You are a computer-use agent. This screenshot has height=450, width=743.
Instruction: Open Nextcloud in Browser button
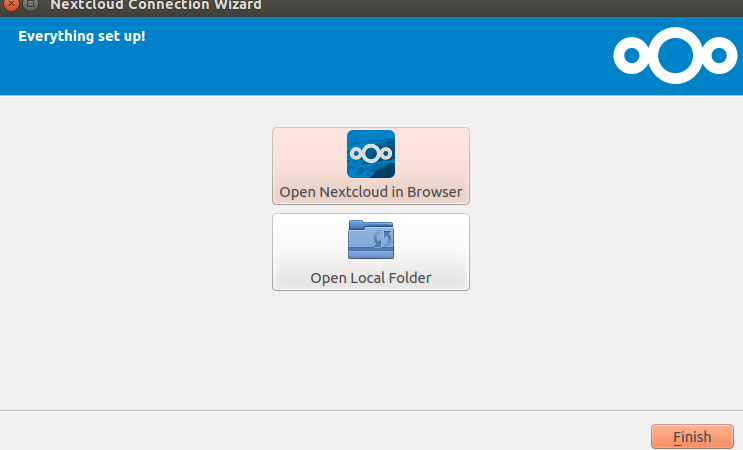(371, 166)
